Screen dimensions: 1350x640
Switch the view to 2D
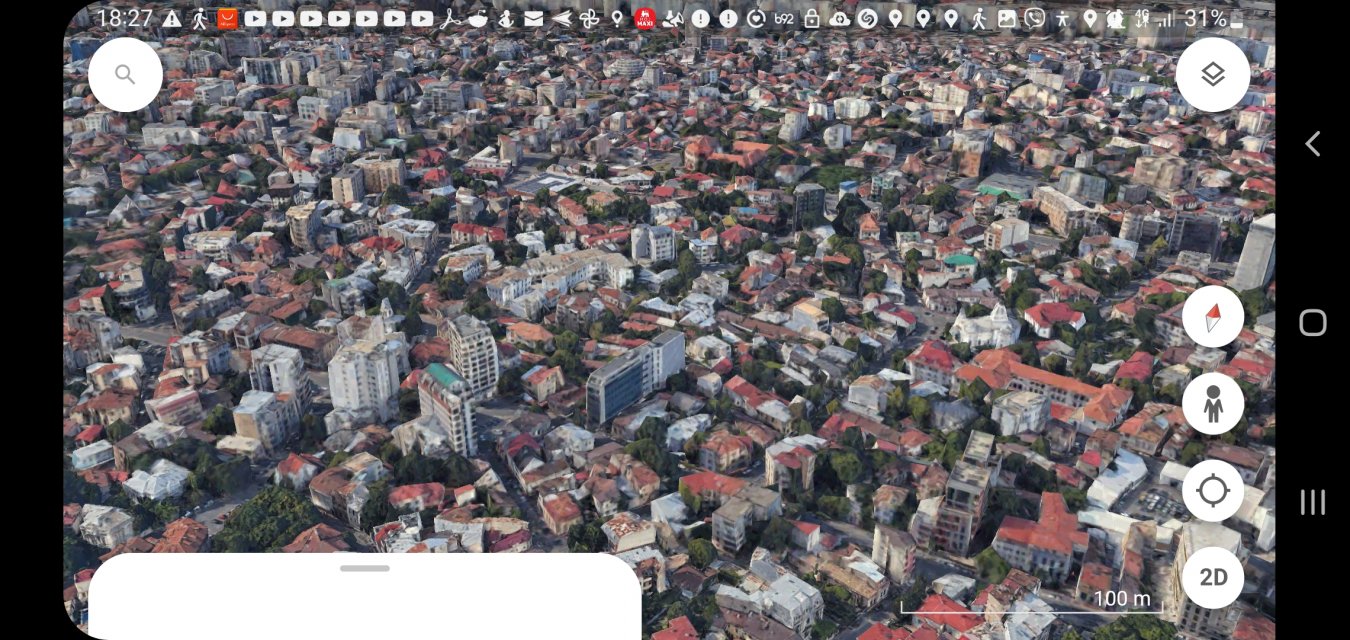click(1212, 578)
